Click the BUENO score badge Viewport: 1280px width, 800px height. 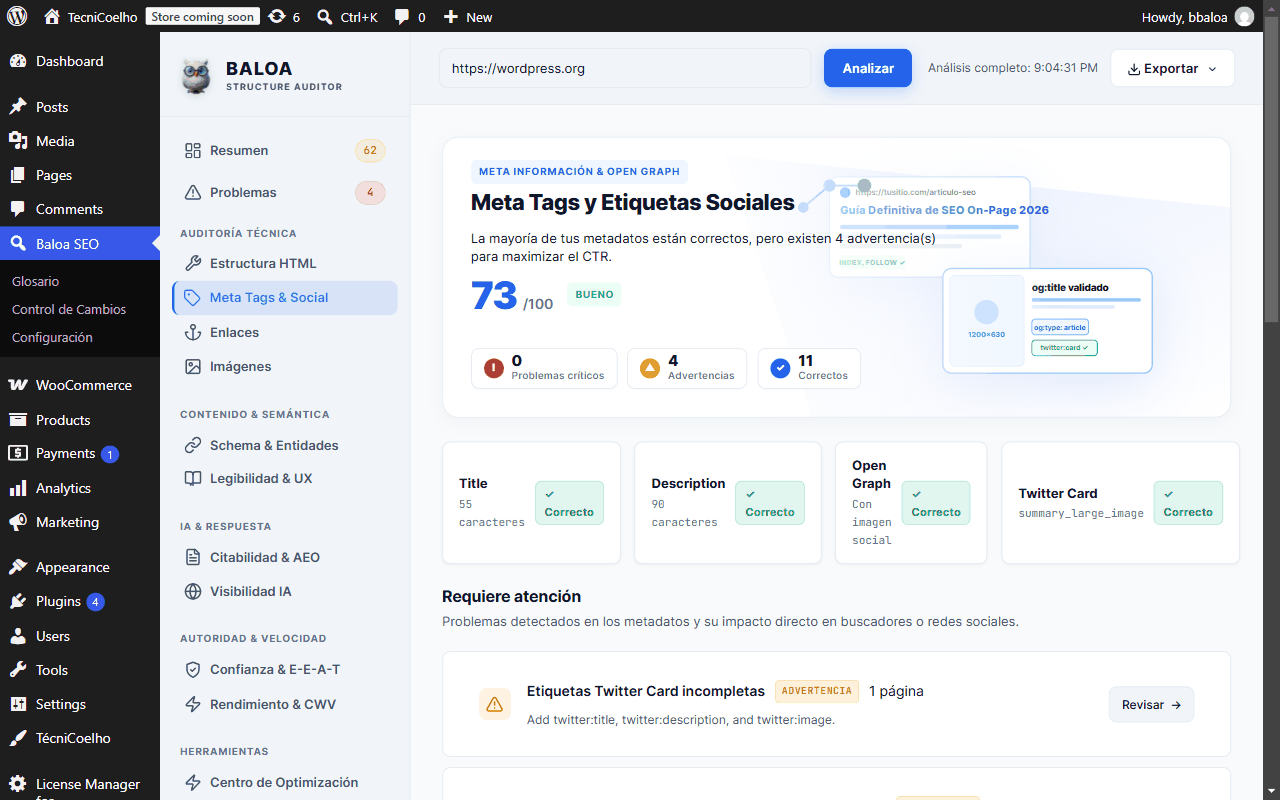pos(594,294)
